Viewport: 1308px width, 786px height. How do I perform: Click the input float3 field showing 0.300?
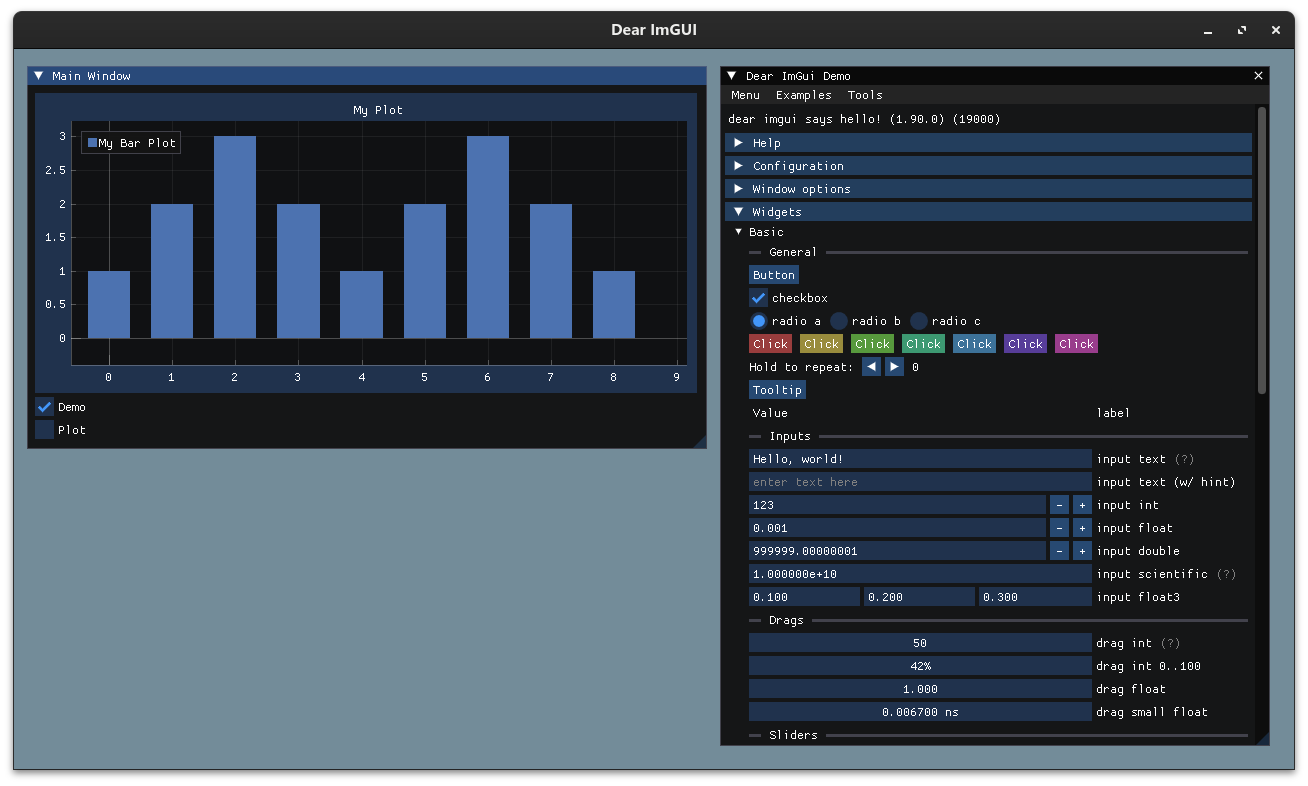coord(1035,597)
